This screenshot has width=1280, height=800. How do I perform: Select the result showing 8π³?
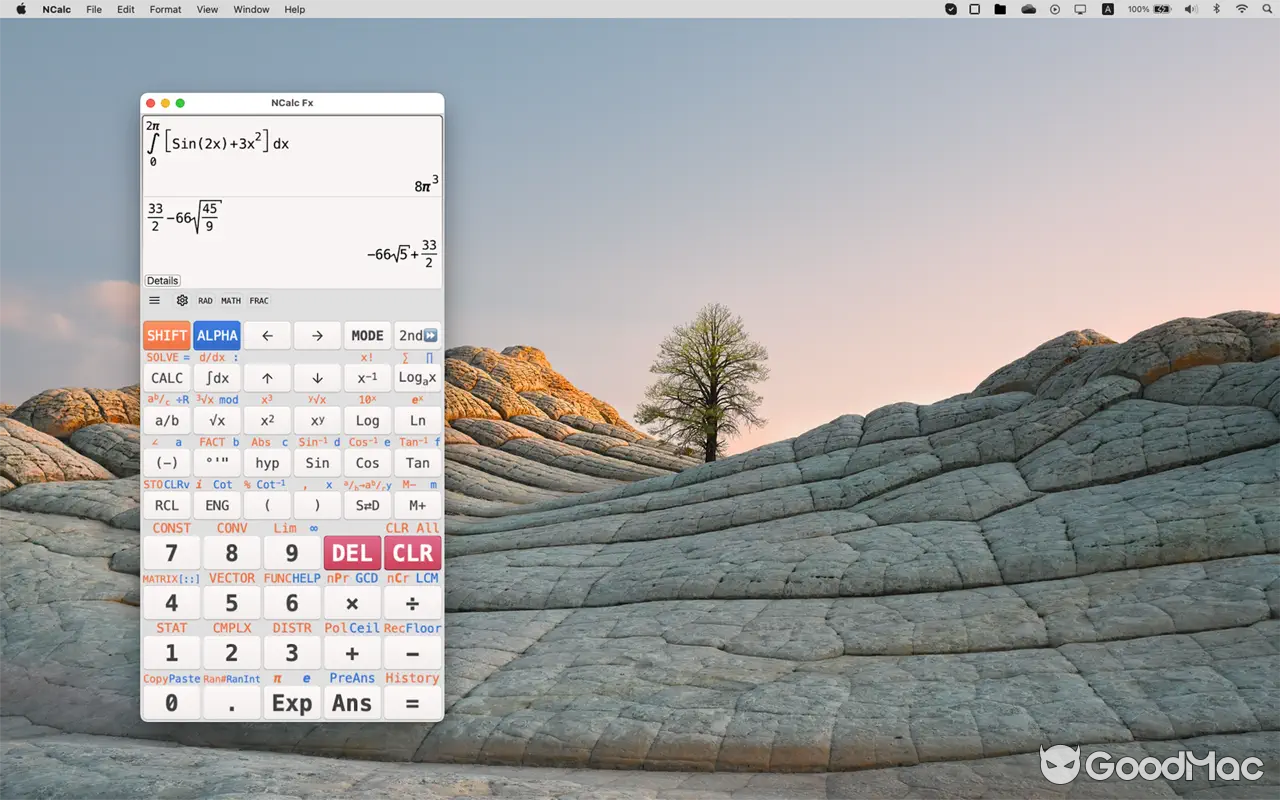tap(424, 183)
